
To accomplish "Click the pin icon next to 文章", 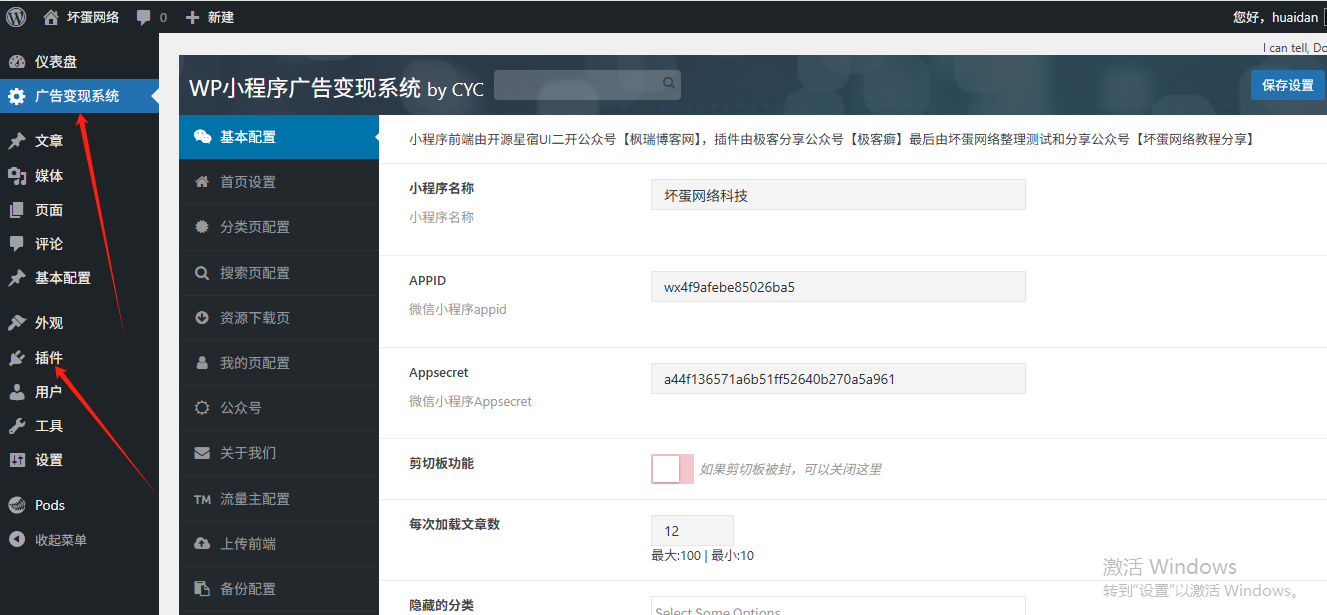I will pyautogui.click(x=16, y=141).
